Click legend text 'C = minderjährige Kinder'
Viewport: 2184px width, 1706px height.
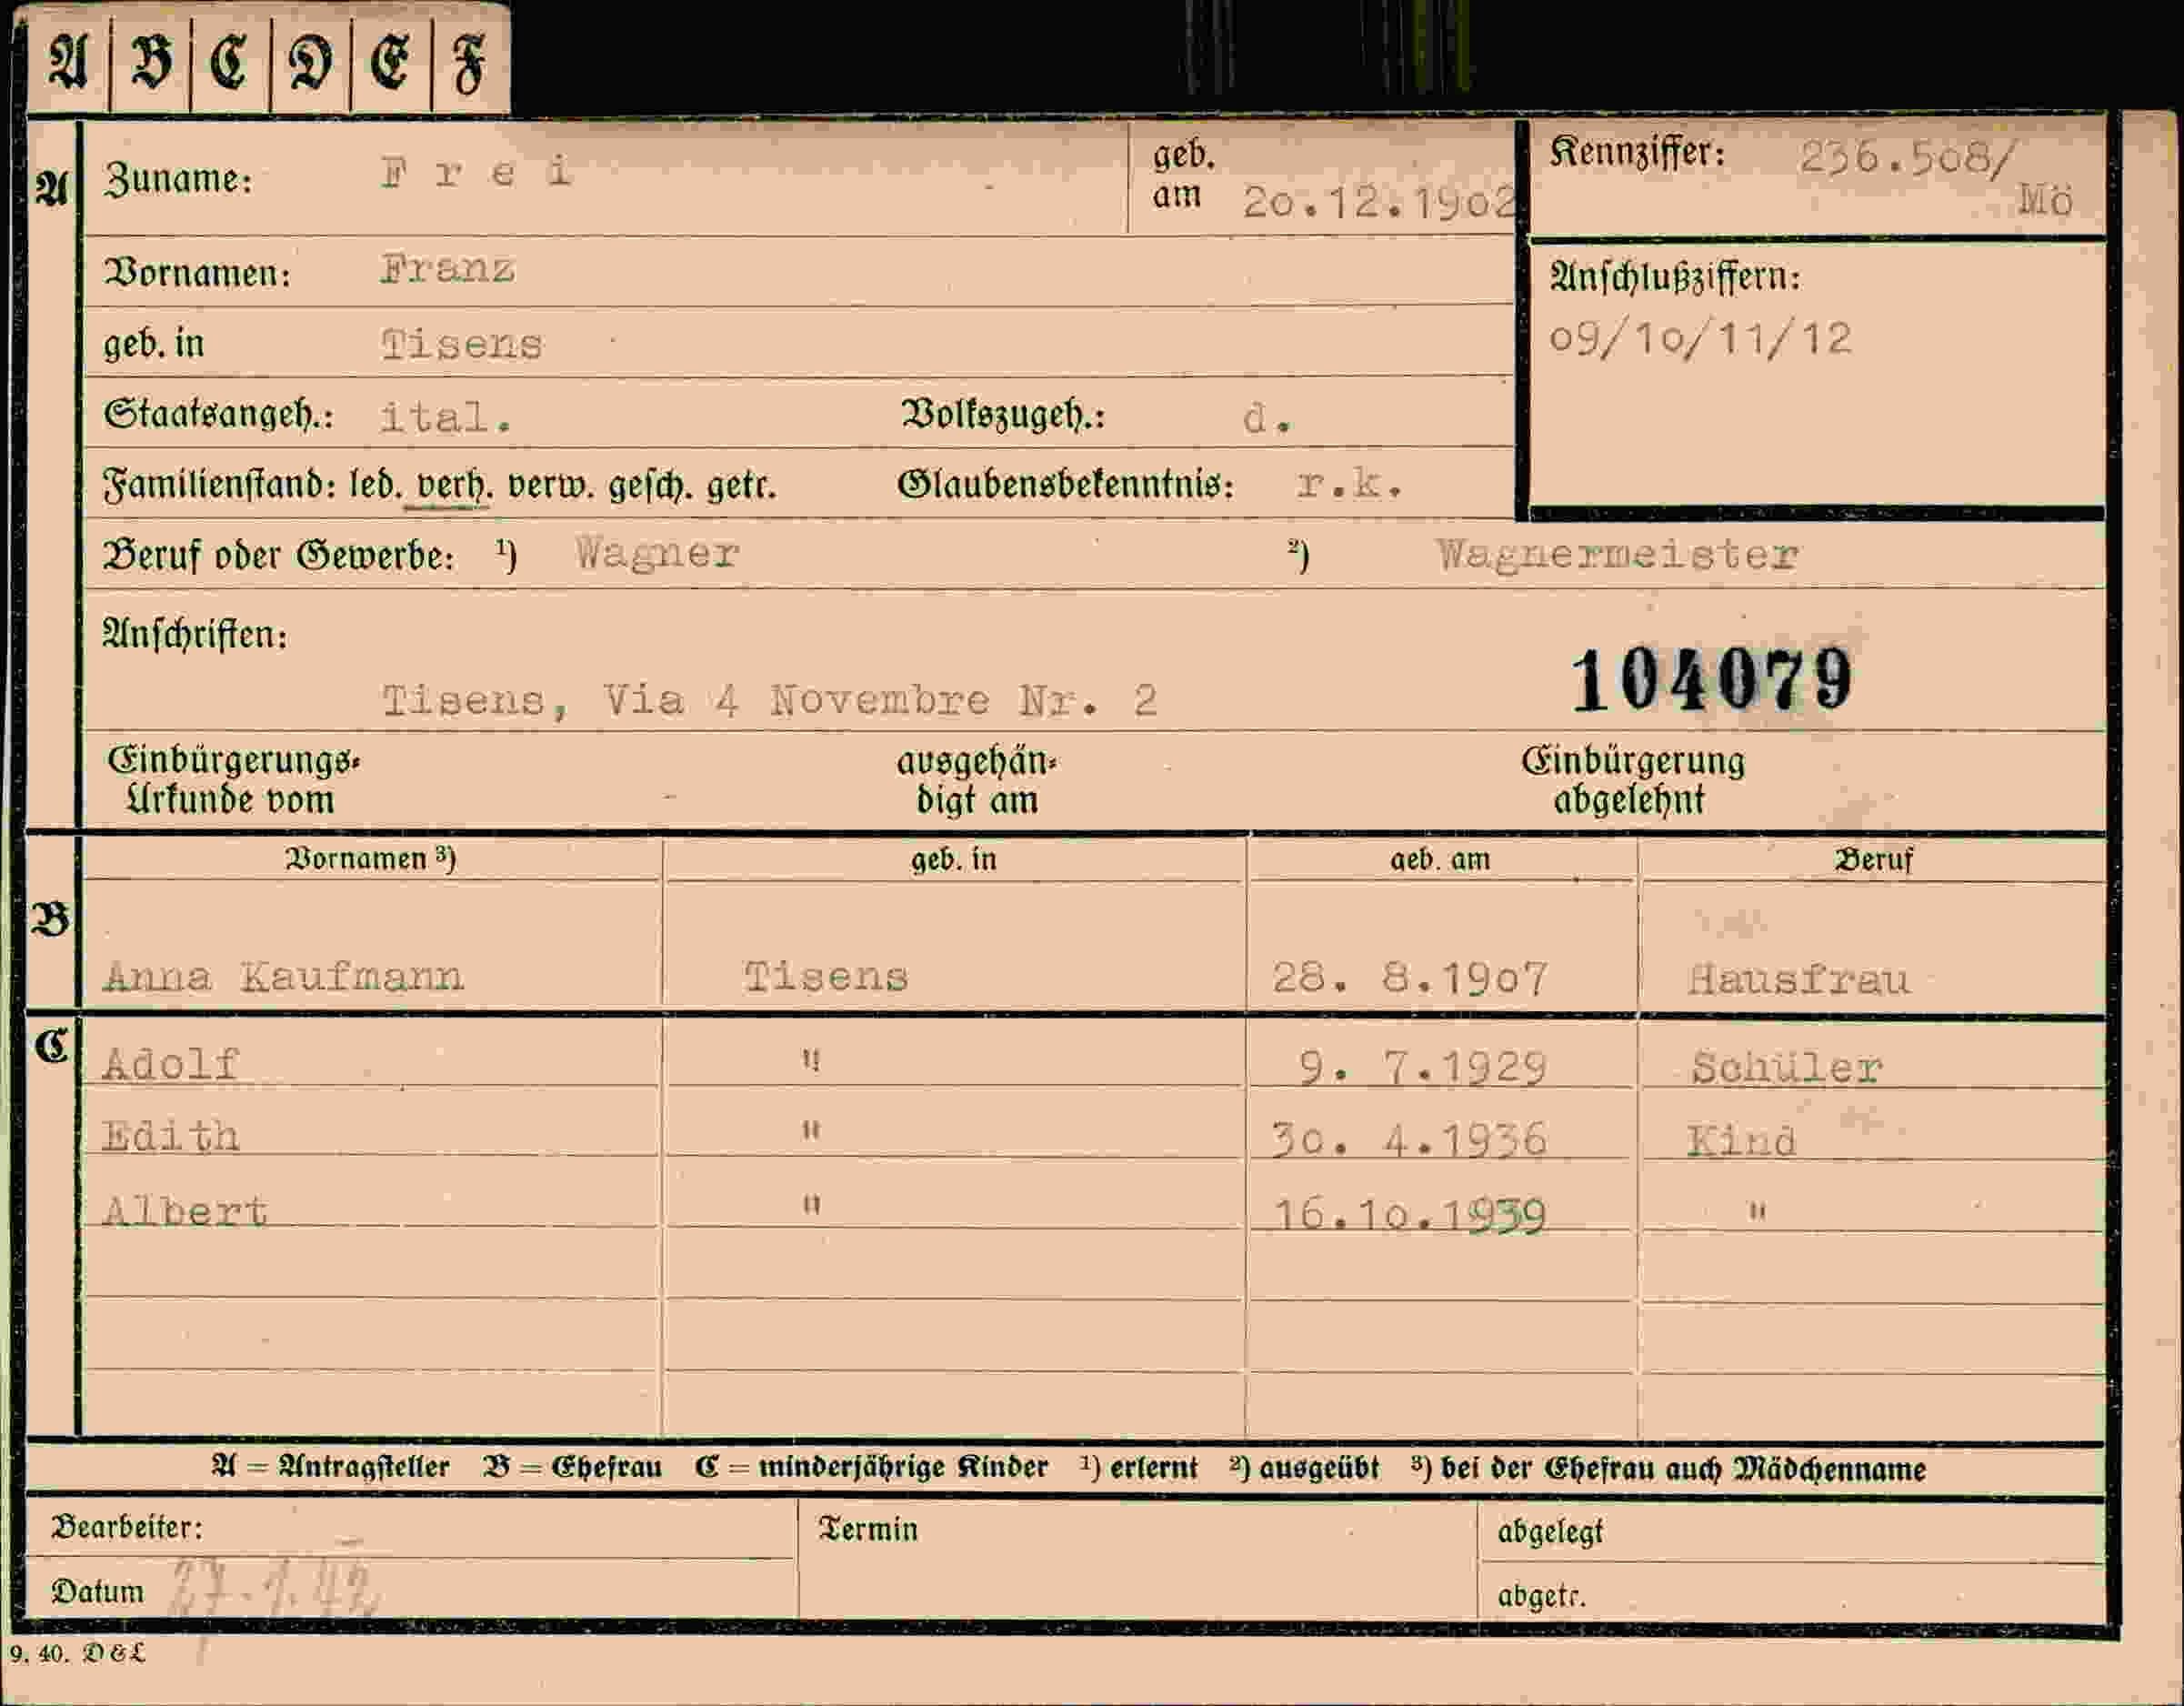coord(871,1467)
